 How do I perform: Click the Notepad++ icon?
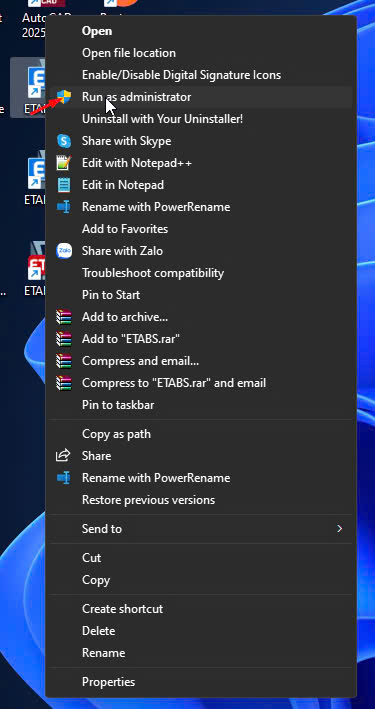click(64, 163)
